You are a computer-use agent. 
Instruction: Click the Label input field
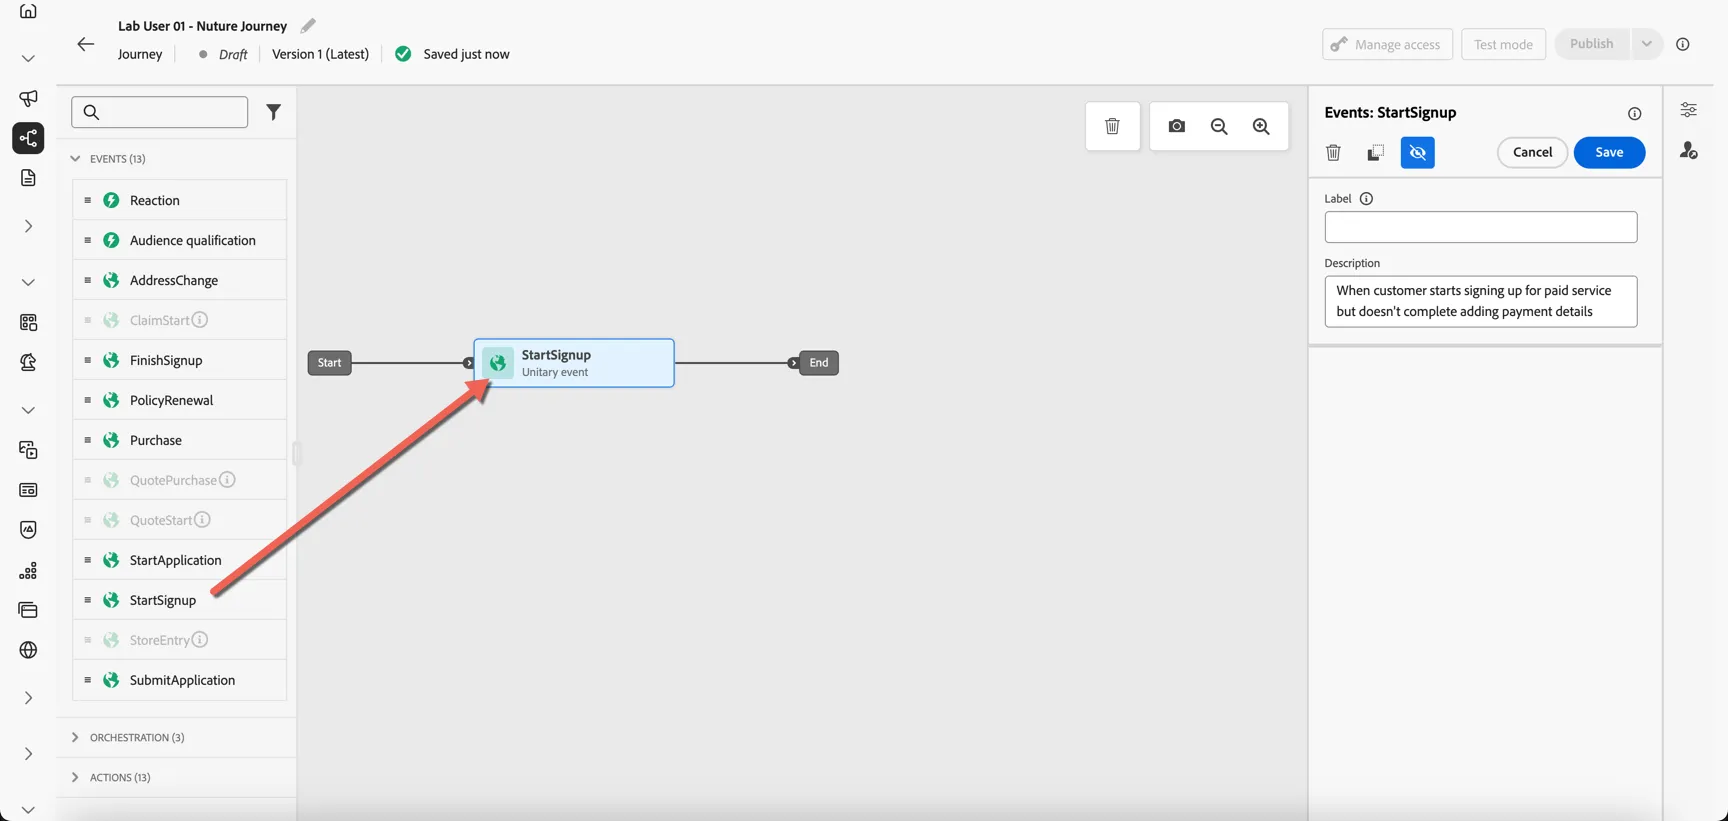tap(1481, 227)
